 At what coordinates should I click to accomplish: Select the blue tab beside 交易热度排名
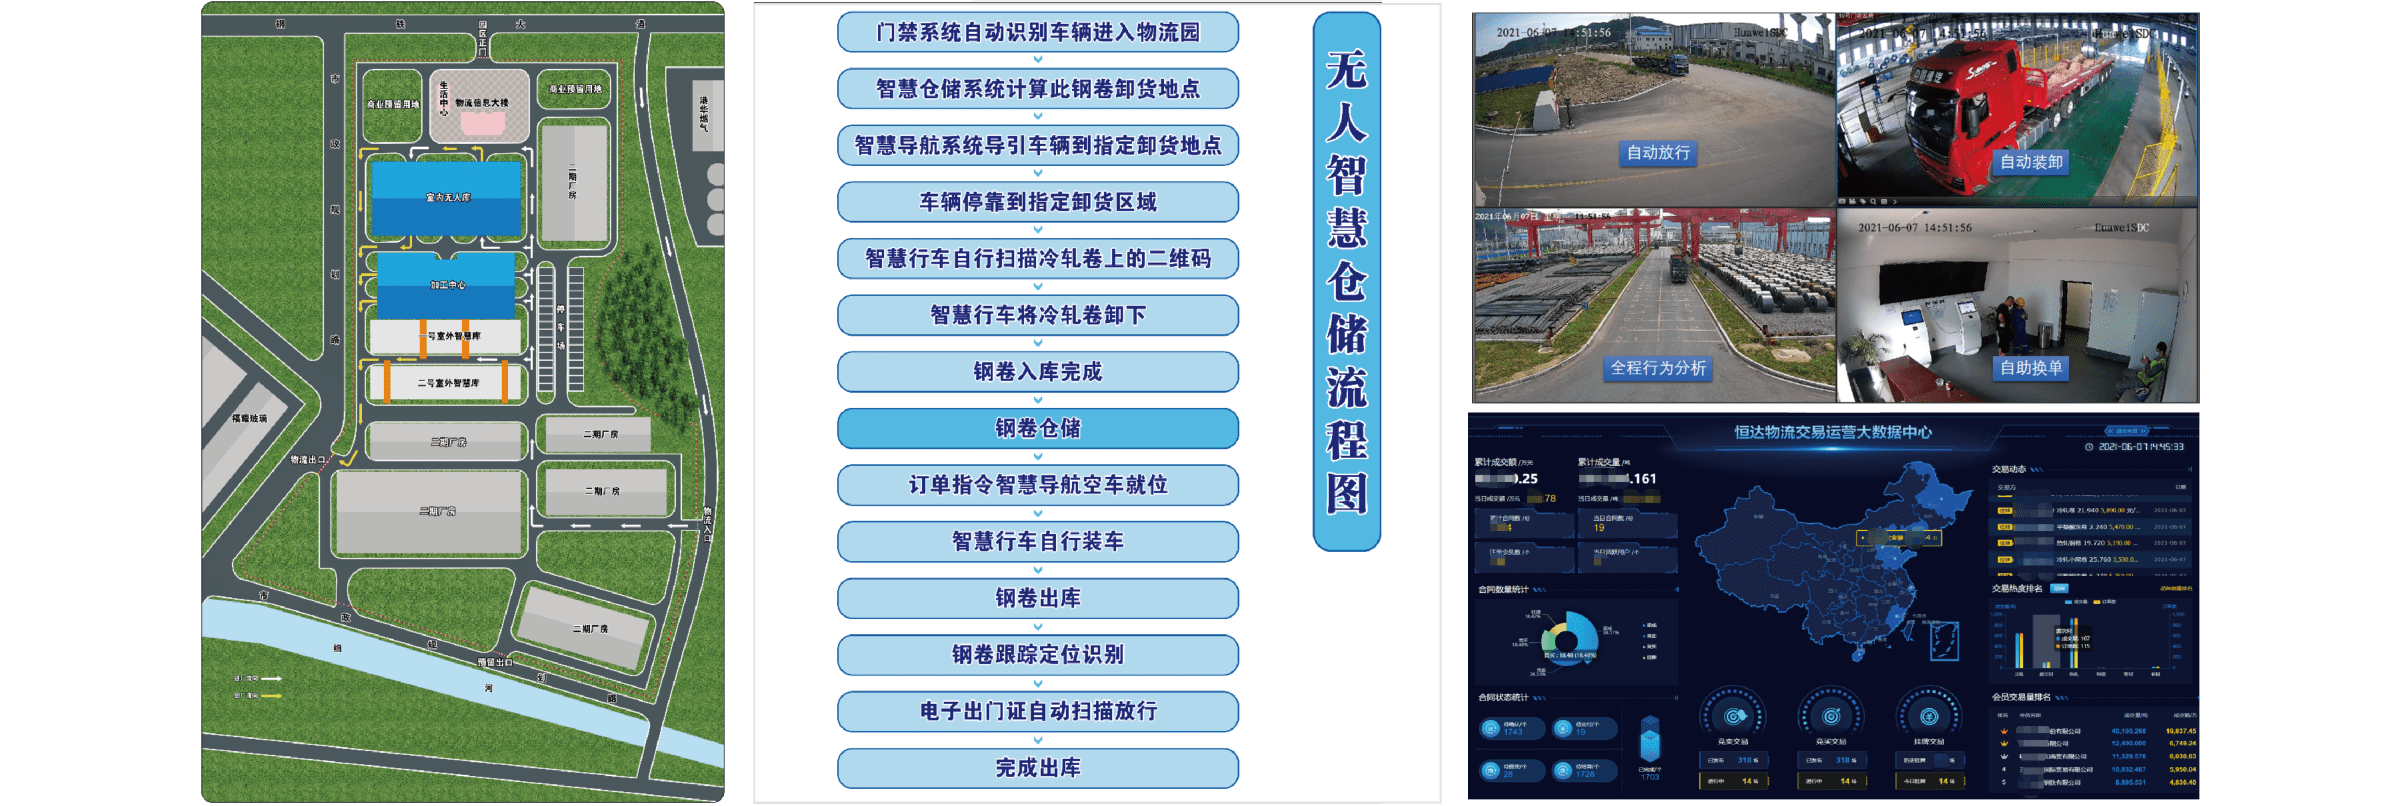point(2059,588)
